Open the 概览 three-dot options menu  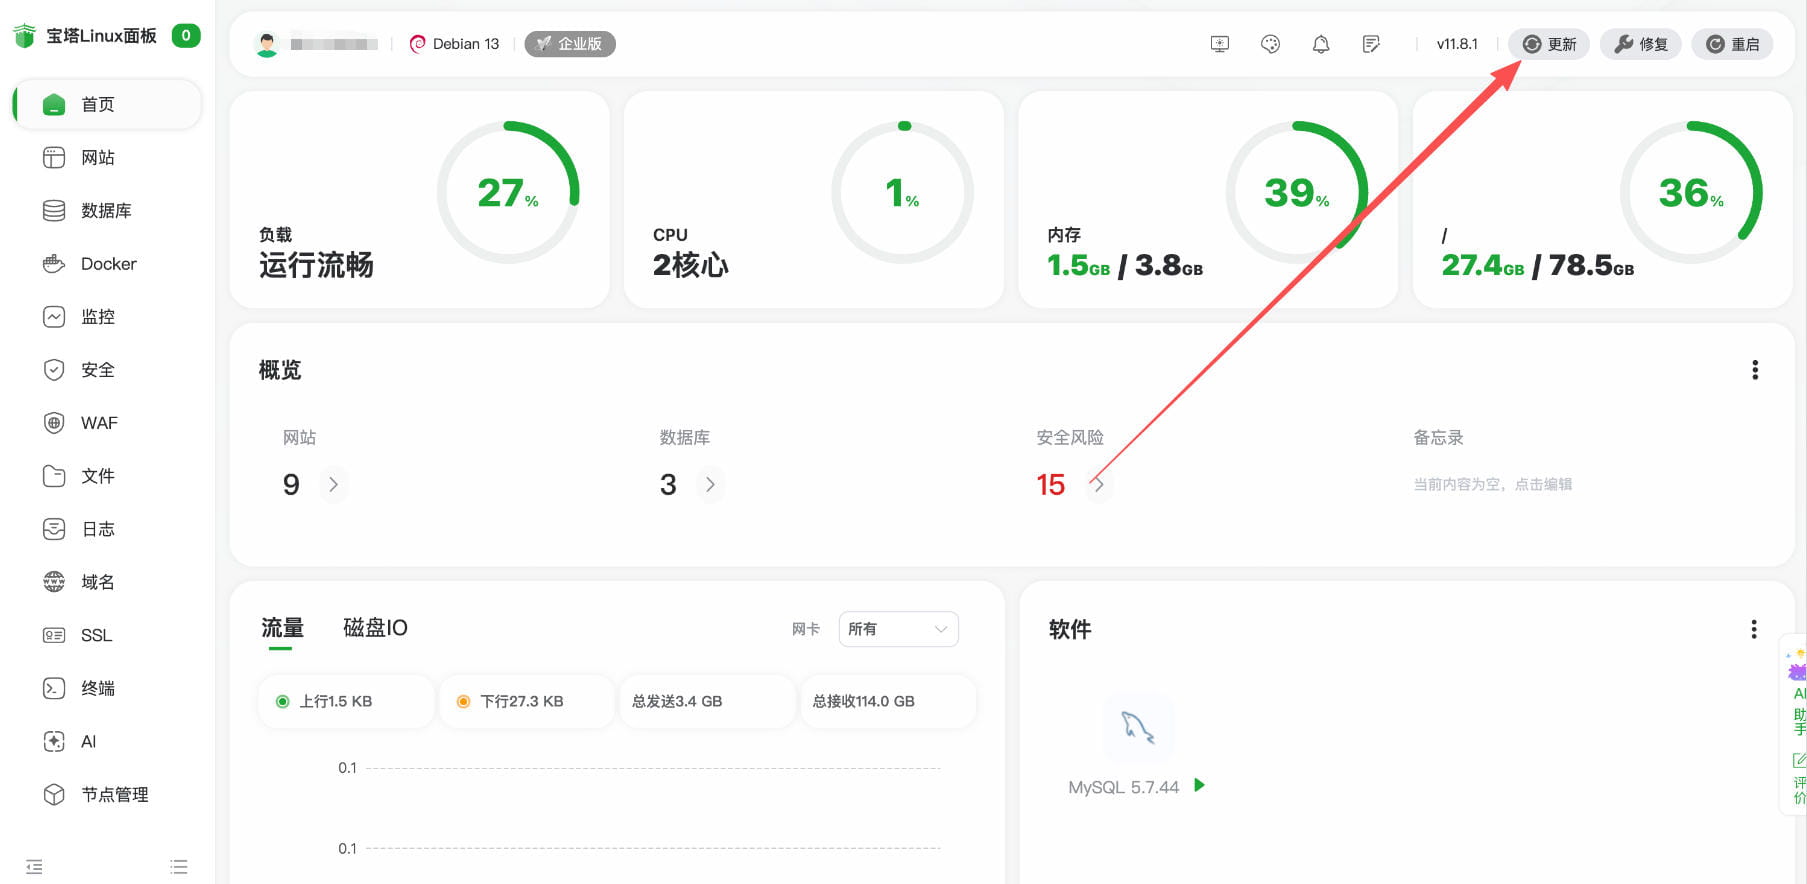pyautogui.click(x=1755, y=370)
